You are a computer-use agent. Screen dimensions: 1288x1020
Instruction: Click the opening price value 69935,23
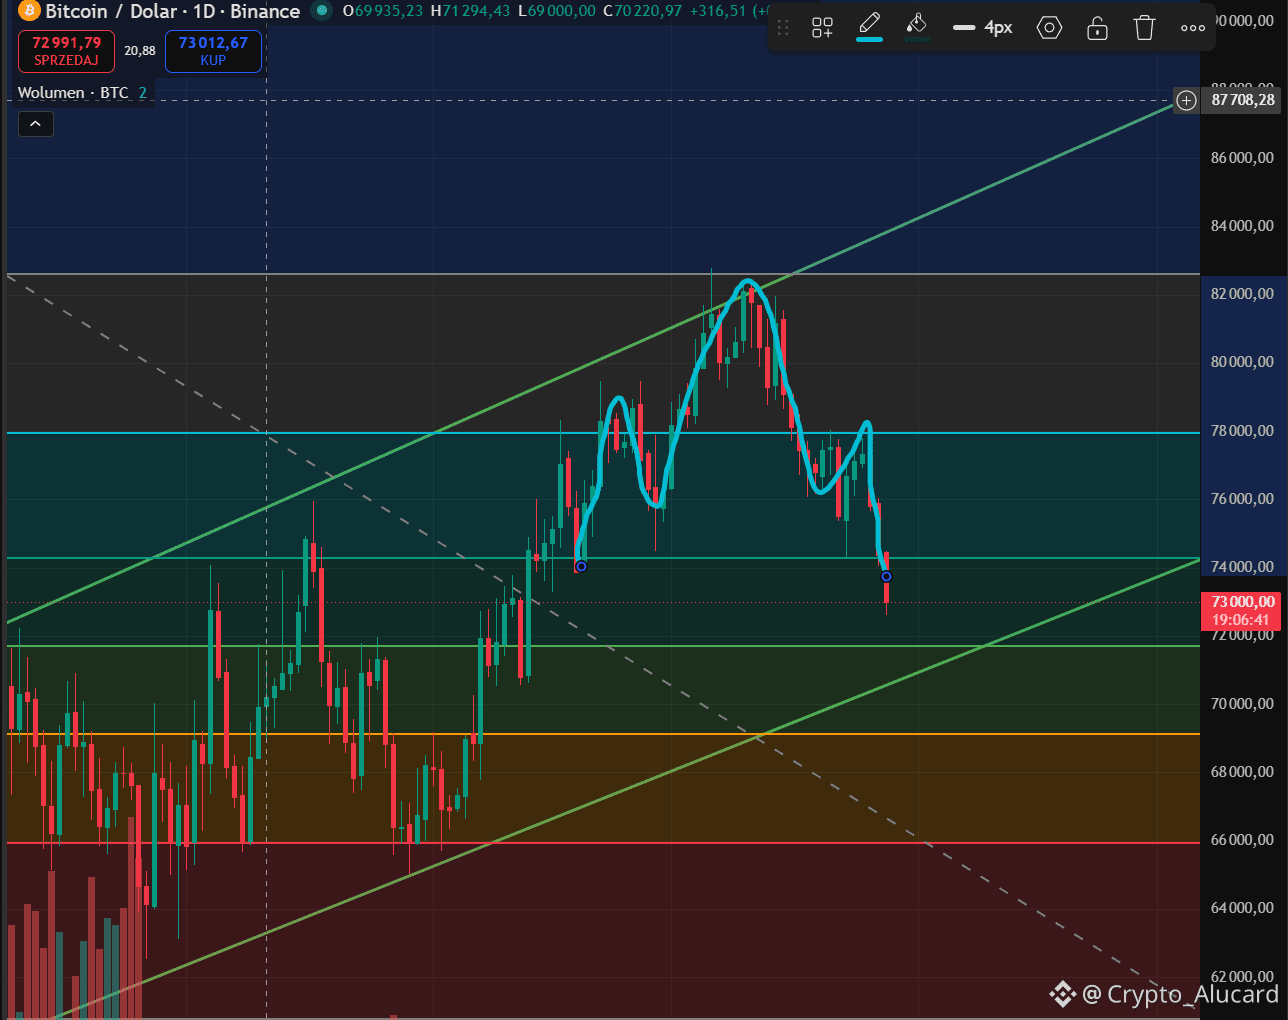(389, 11)
